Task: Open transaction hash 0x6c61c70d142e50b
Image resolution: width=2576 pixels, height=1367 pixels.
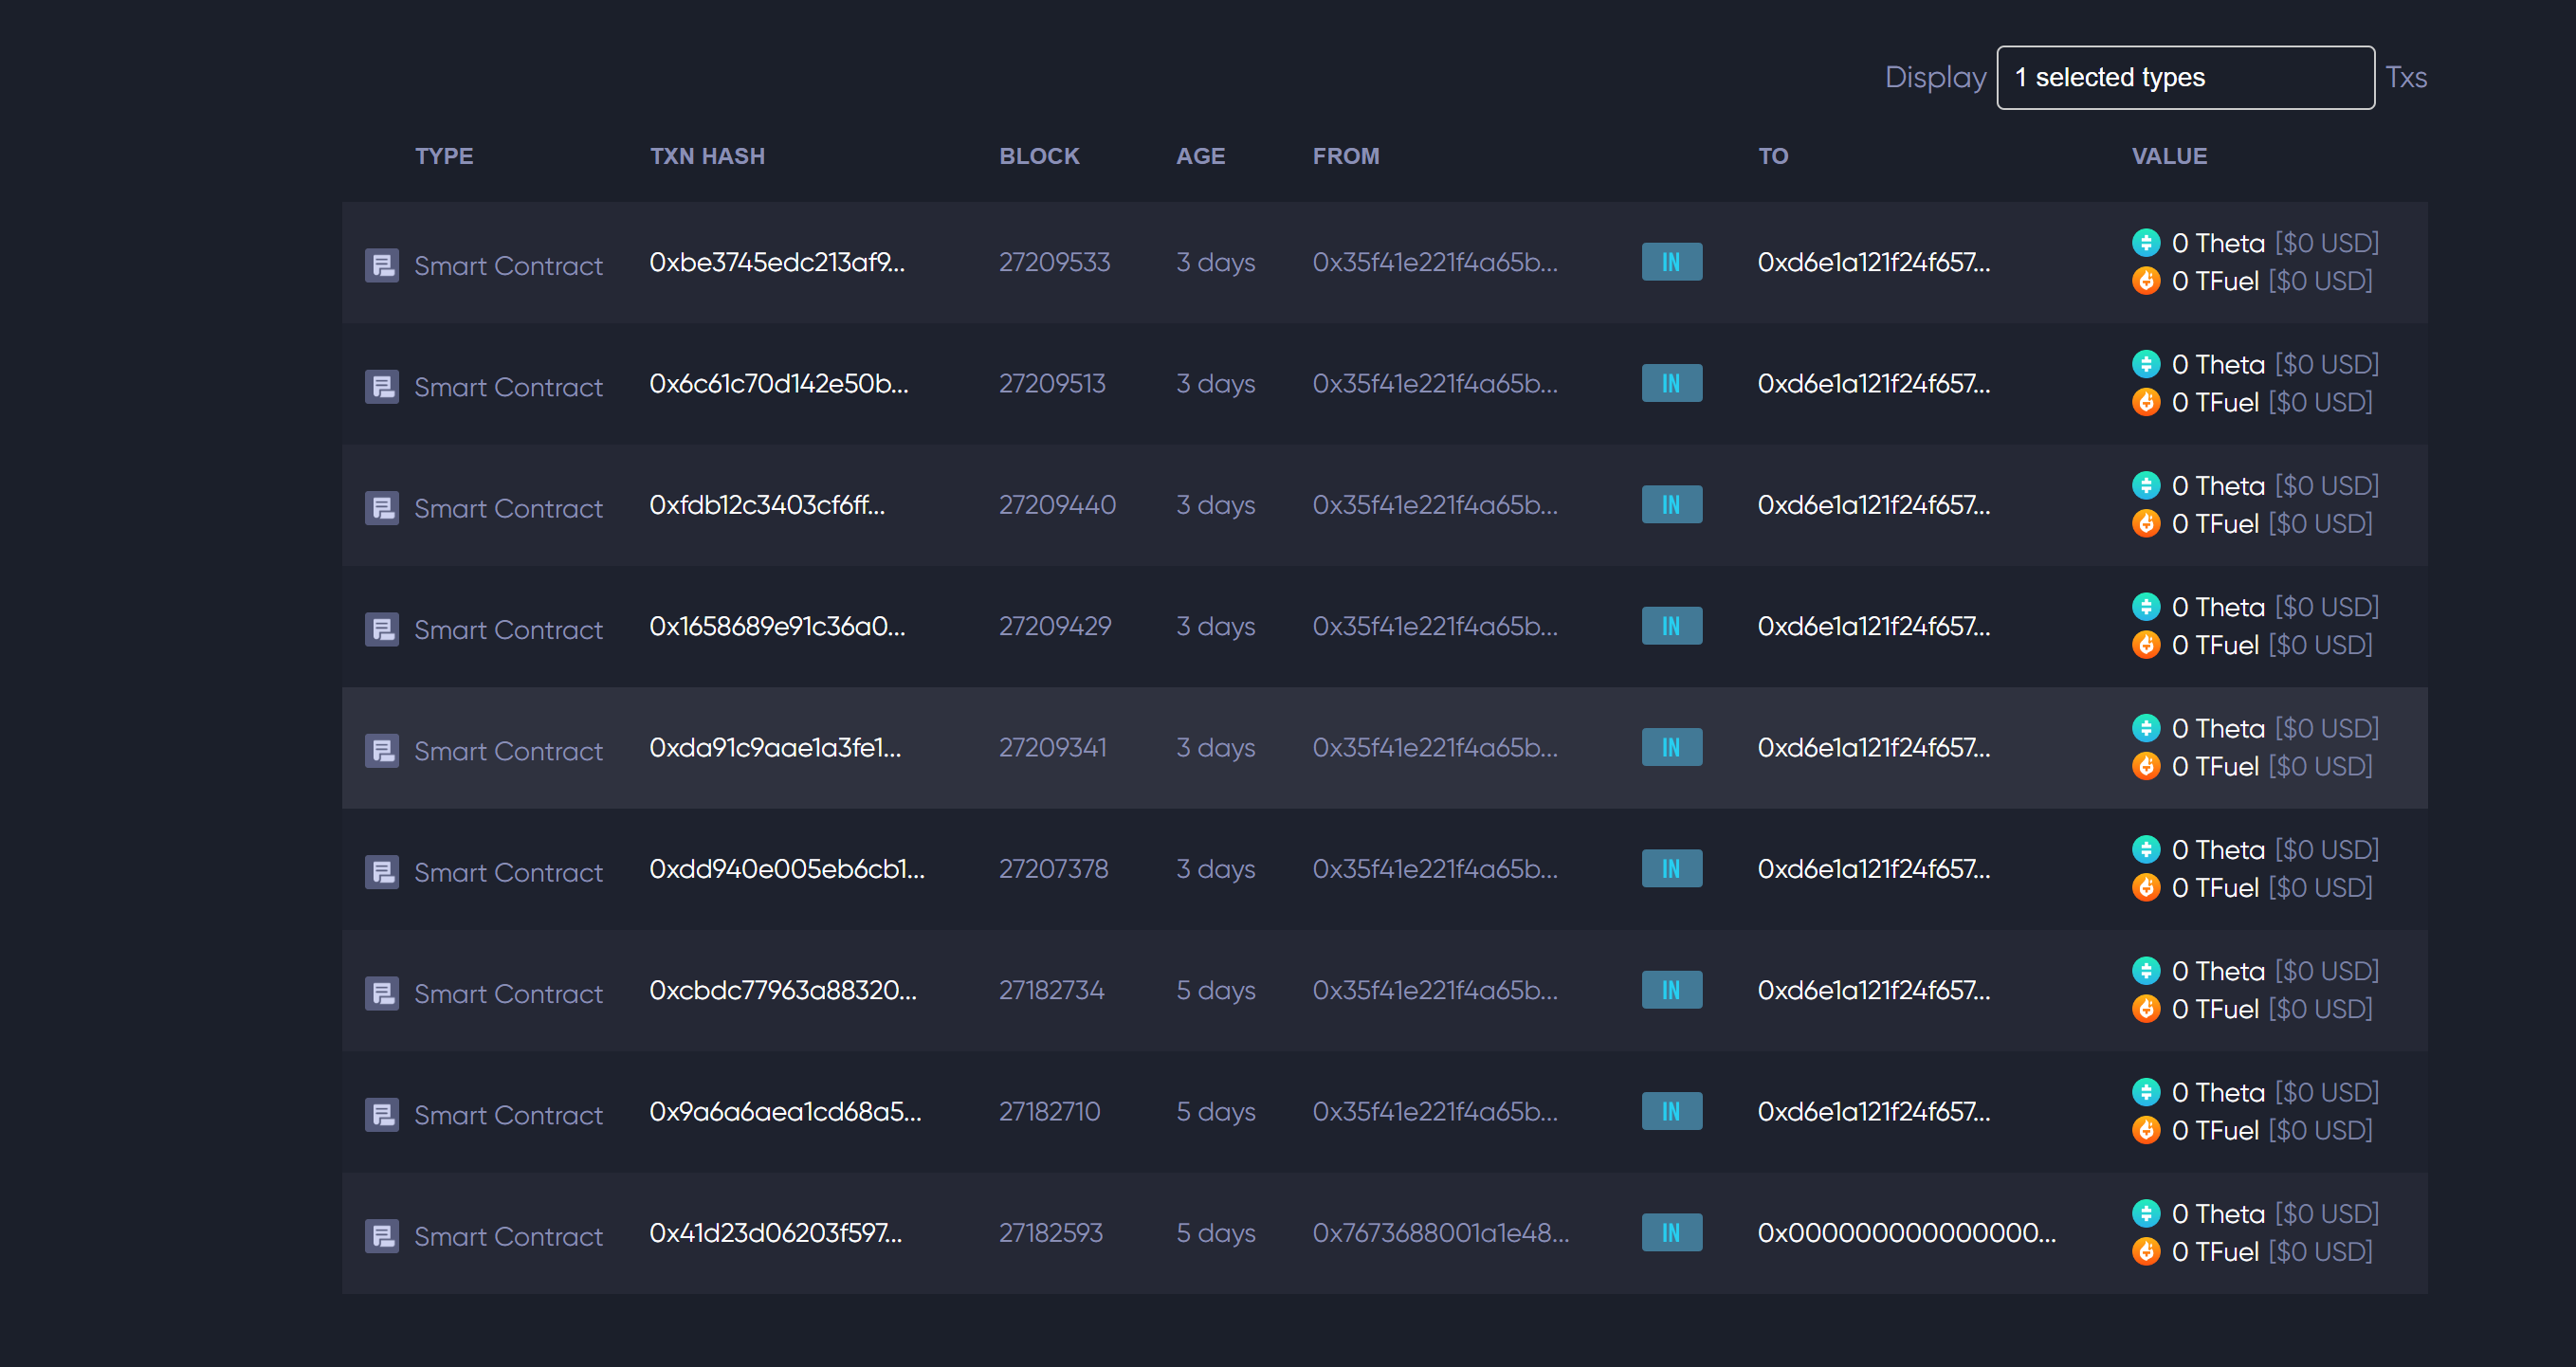Action: (778, 384)
